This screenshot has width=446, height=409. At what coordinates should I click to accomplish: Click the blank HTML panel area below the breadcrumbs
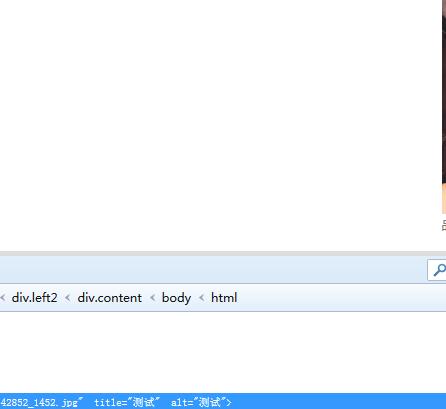coord(223,352)
